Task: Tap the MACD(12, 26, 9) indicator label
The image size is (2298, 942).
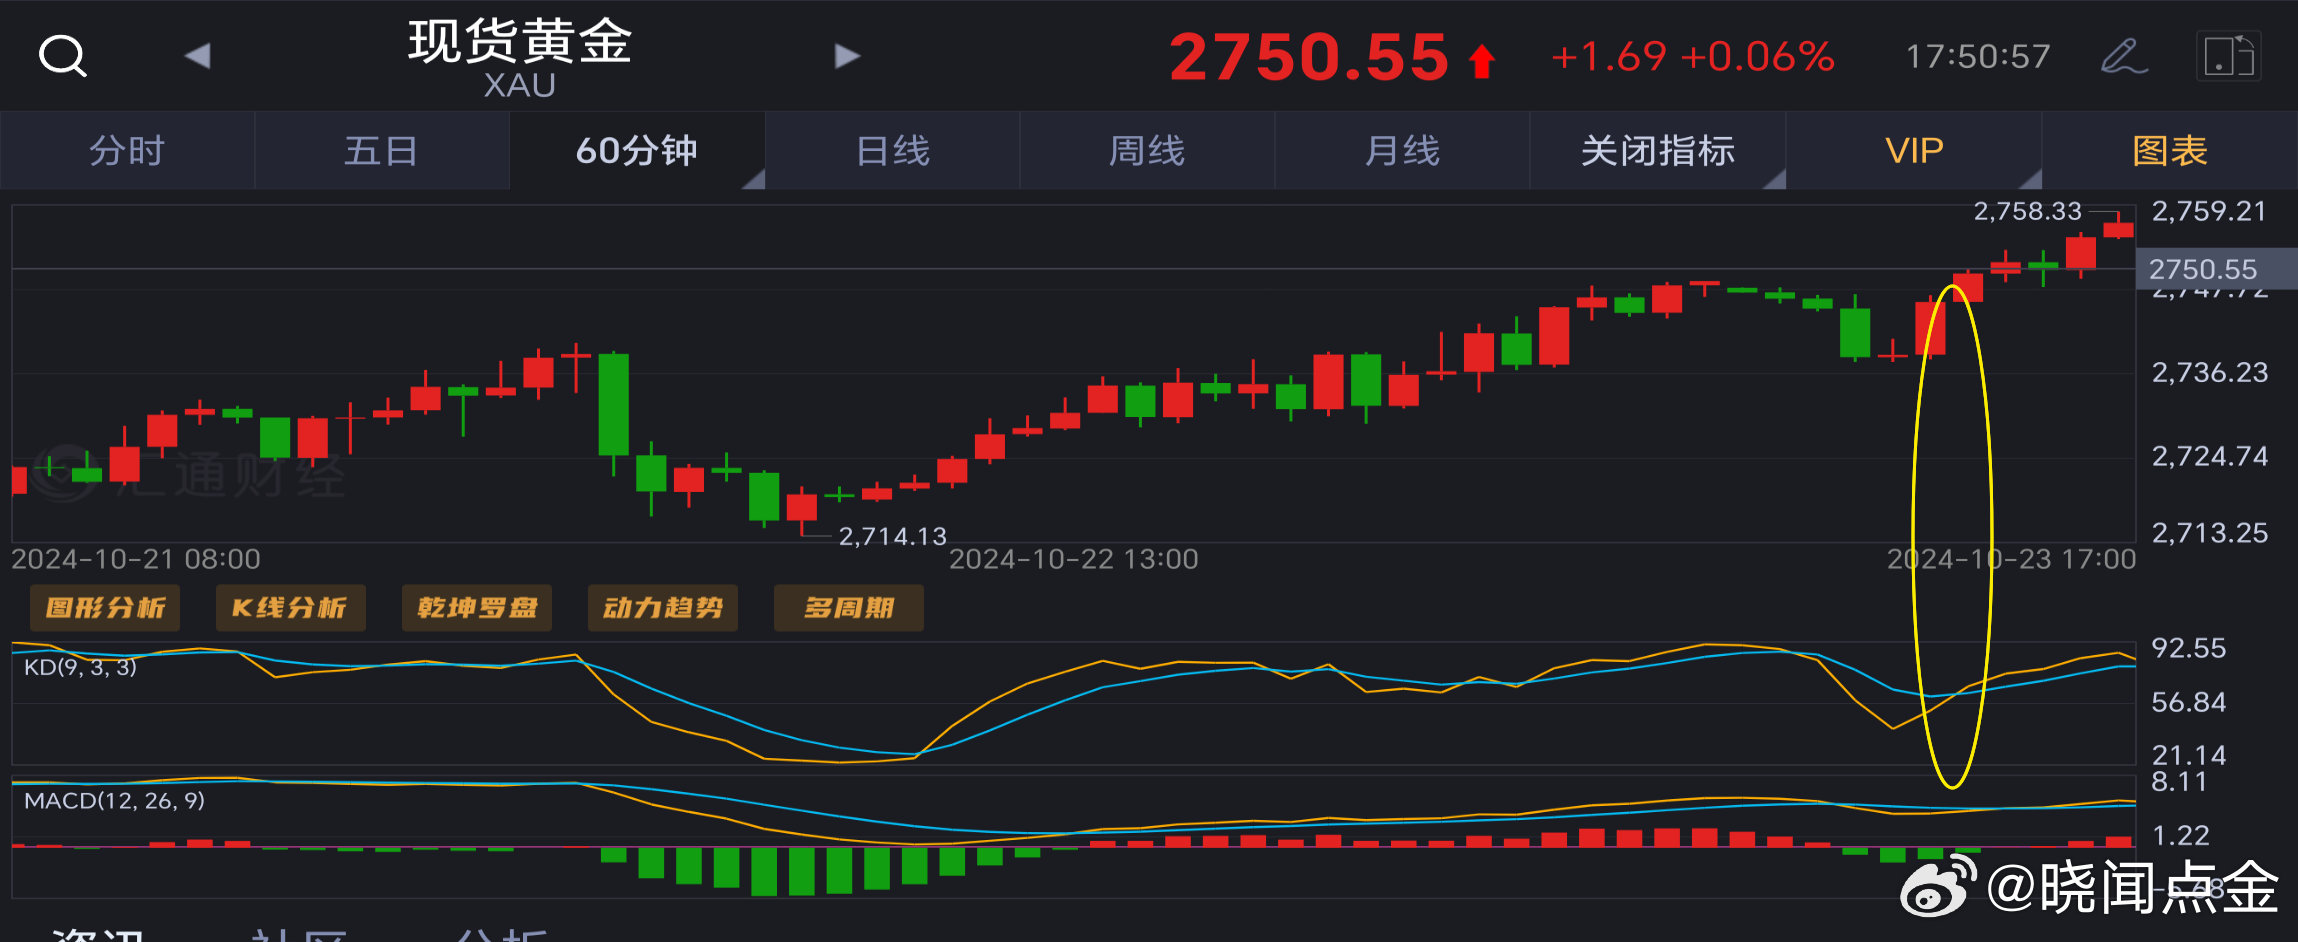Action: click(x=114, y=800)
